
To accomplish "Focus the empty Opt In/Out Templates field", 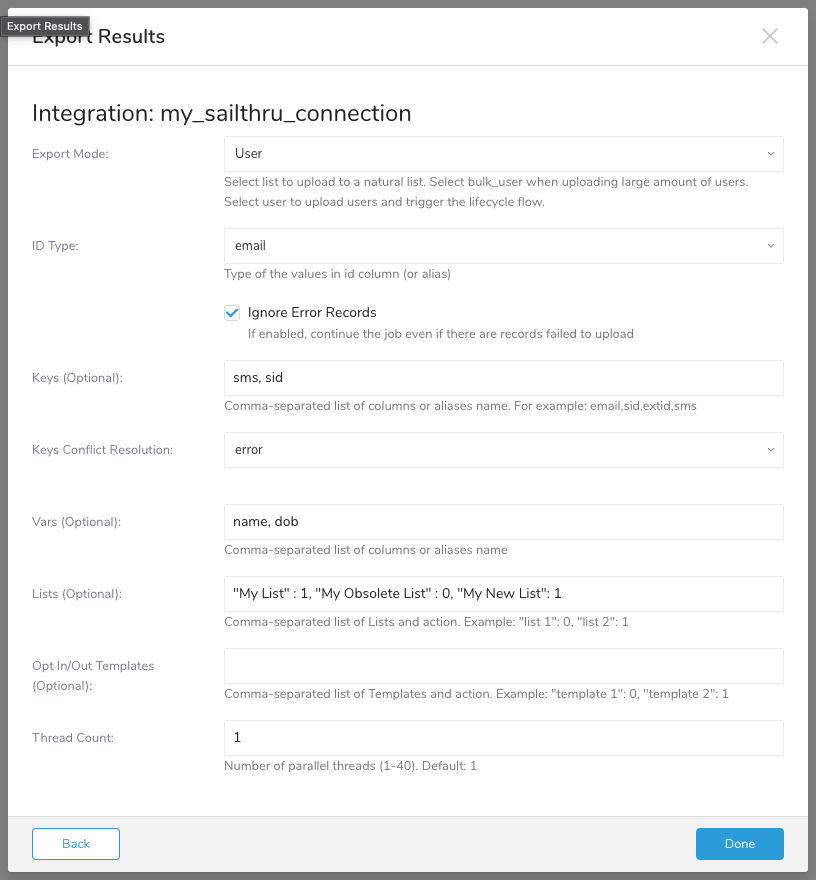I will click(x=503, y=666).
